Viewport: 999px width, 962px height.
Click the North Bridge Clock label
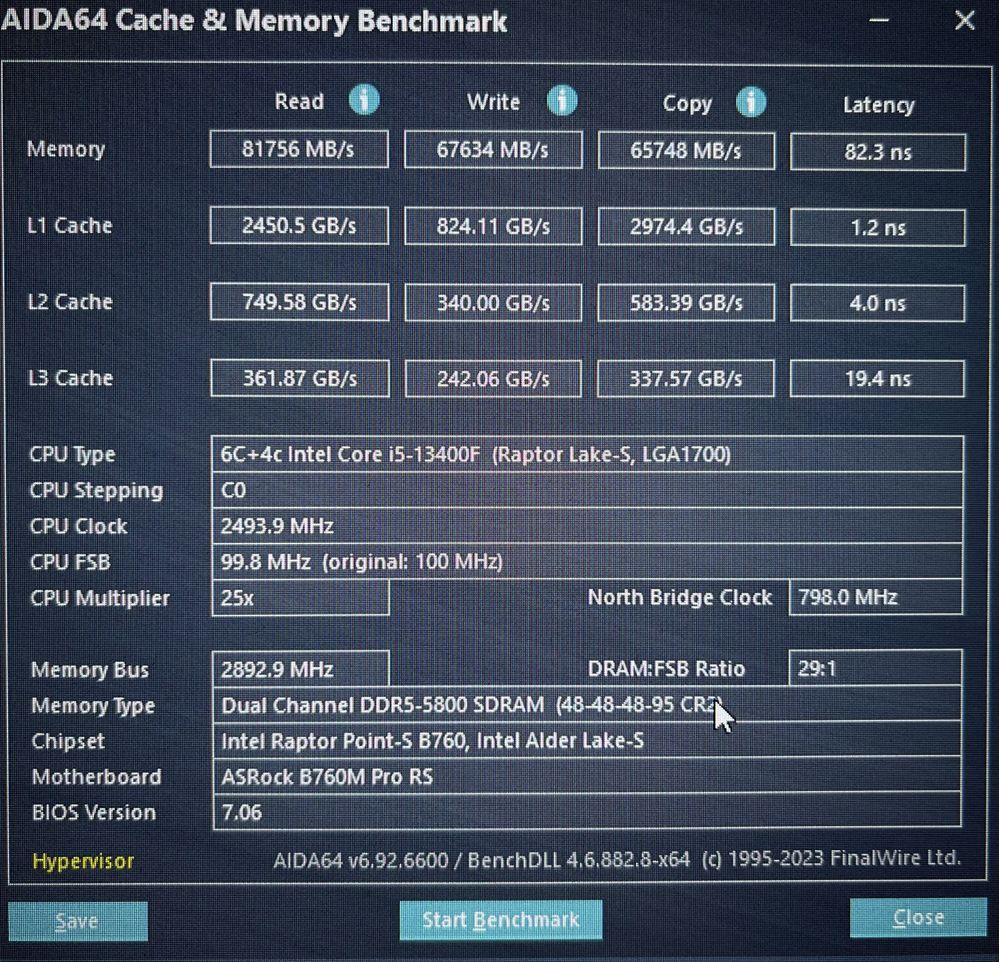[x=680, y=597]
